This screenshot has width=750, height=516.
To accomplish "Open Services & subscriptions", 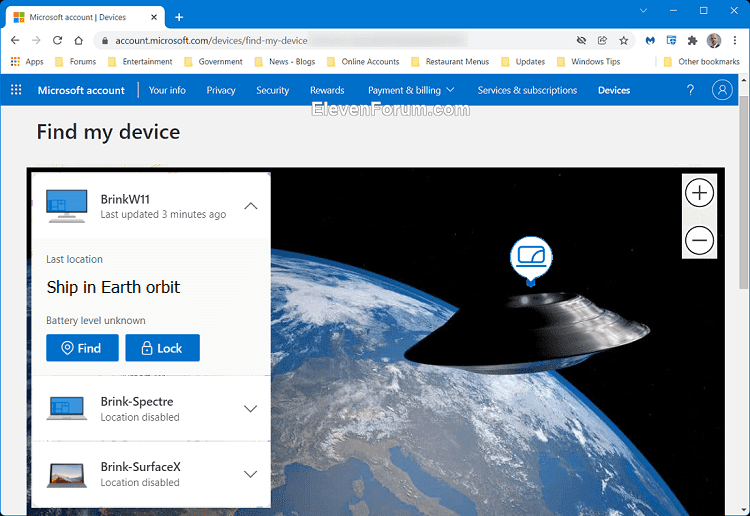I will click(x=527, y=90).
